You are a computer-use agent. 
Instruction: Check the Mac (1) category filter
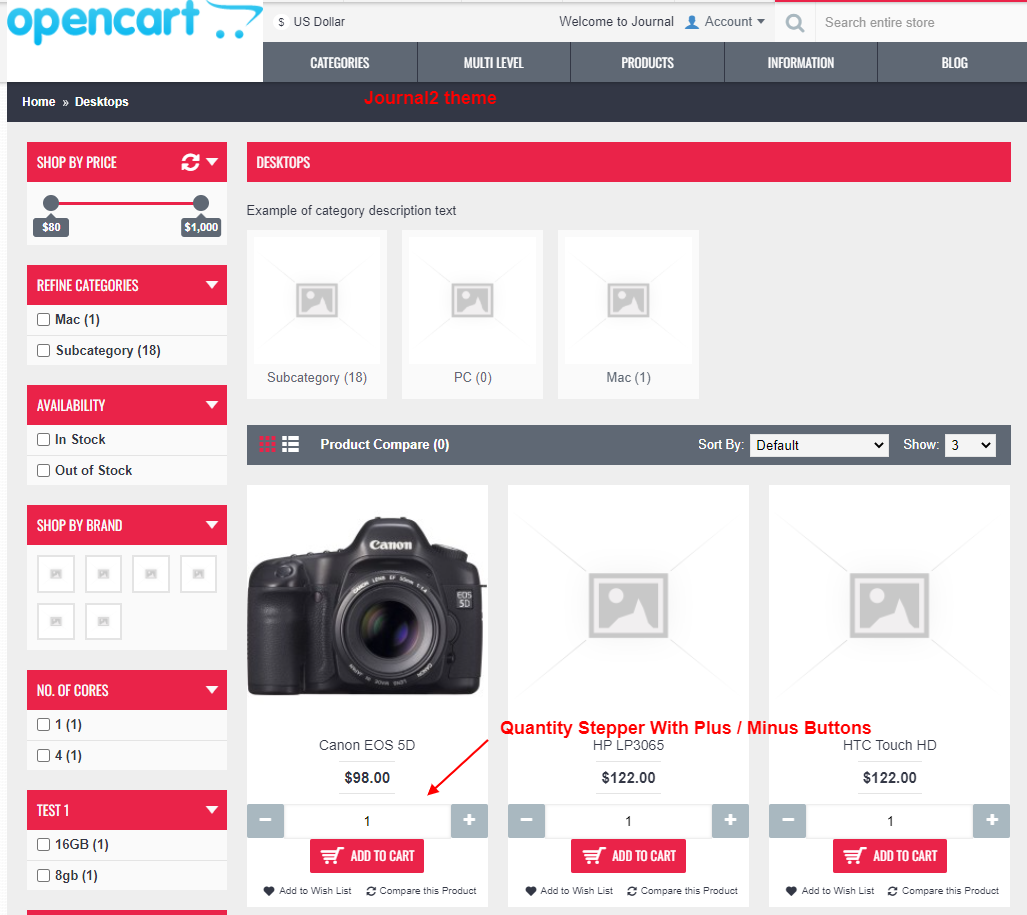43,320
